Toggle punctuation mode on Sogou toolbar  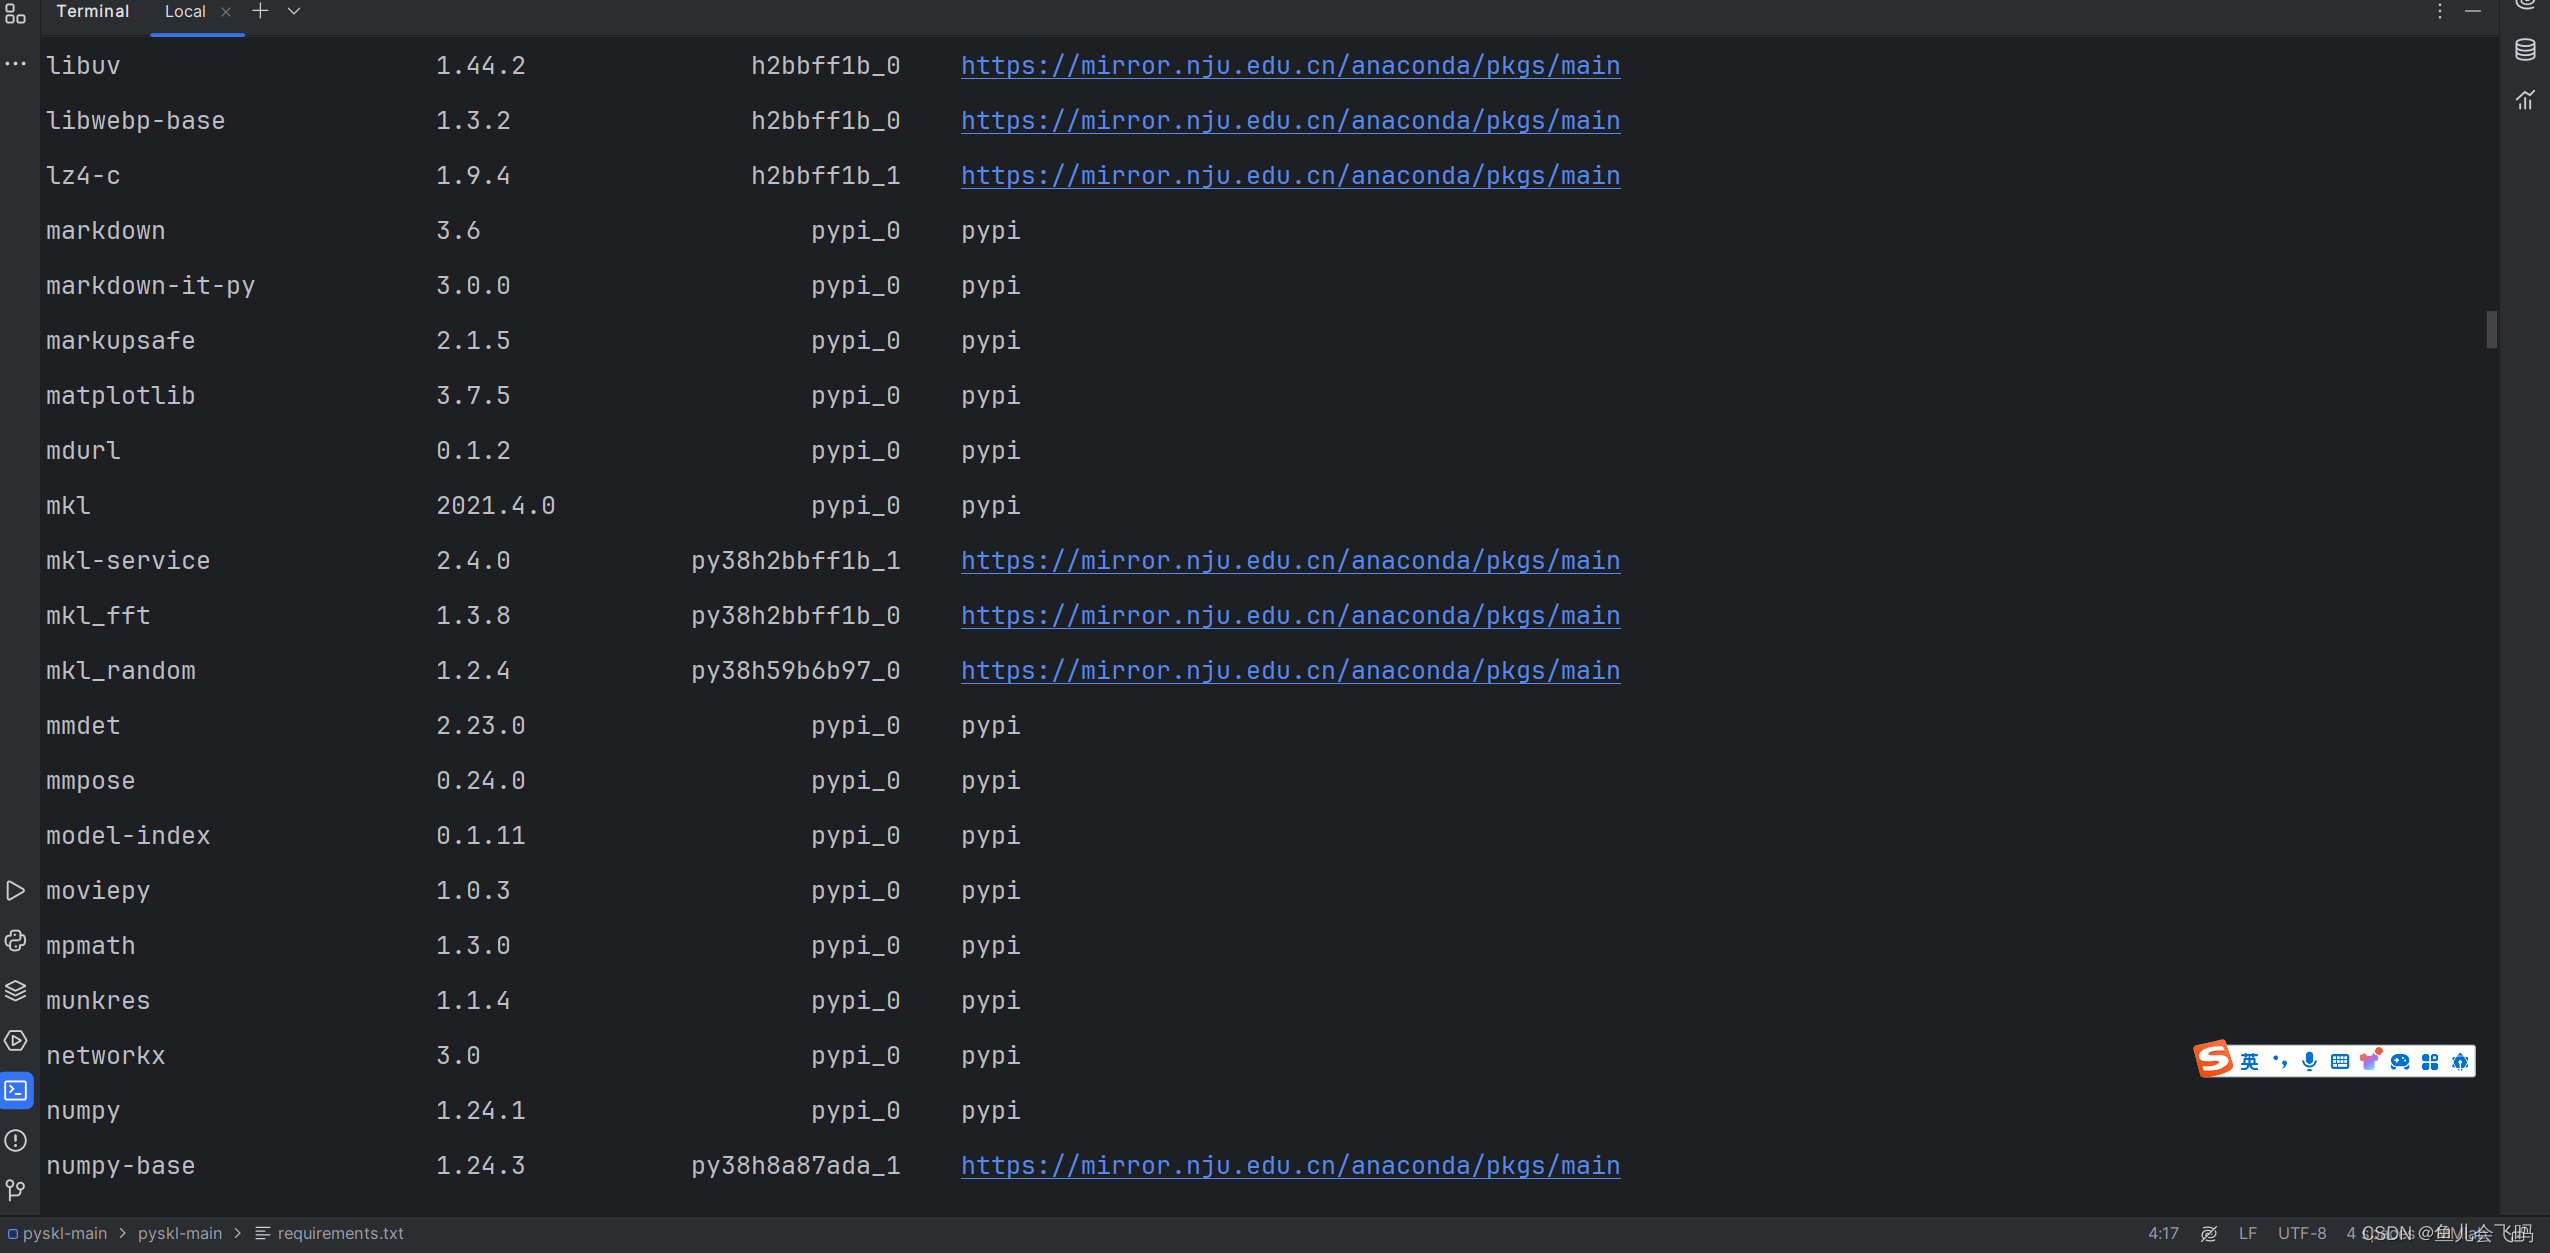2281,1061
